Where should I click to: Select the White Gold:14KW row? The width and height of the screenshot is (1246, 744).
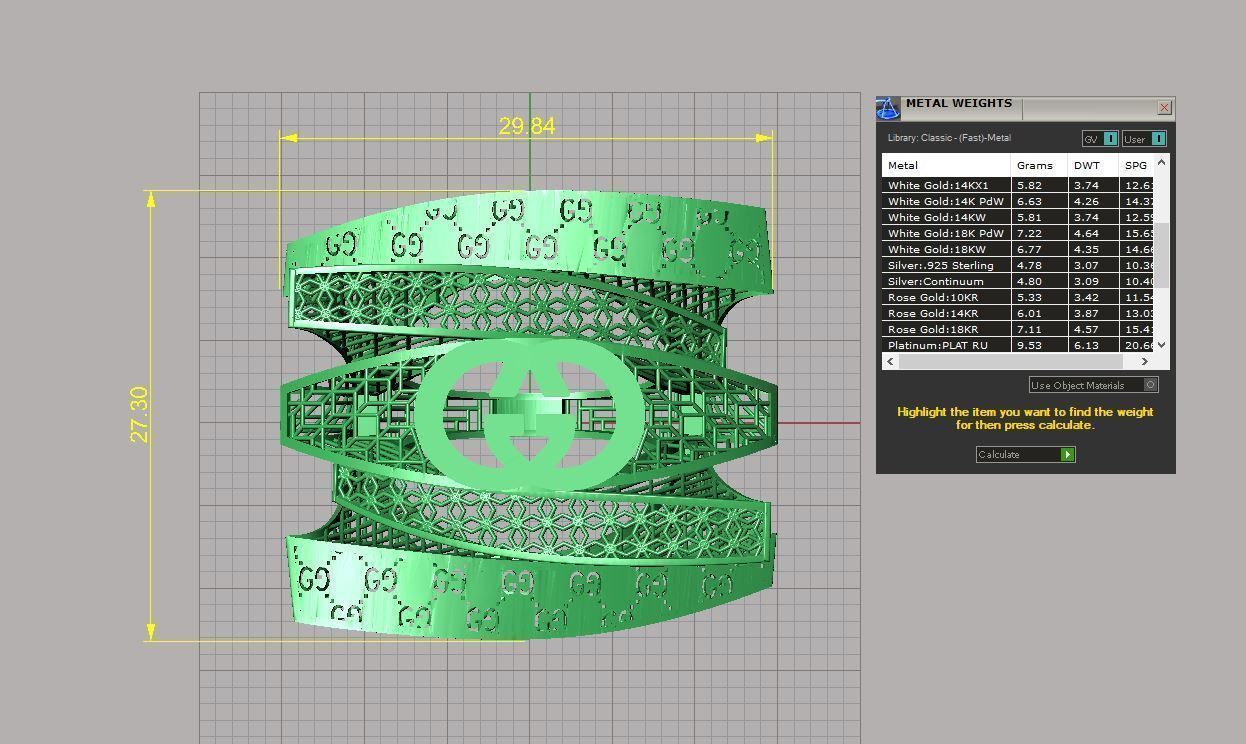[1018, 217]
